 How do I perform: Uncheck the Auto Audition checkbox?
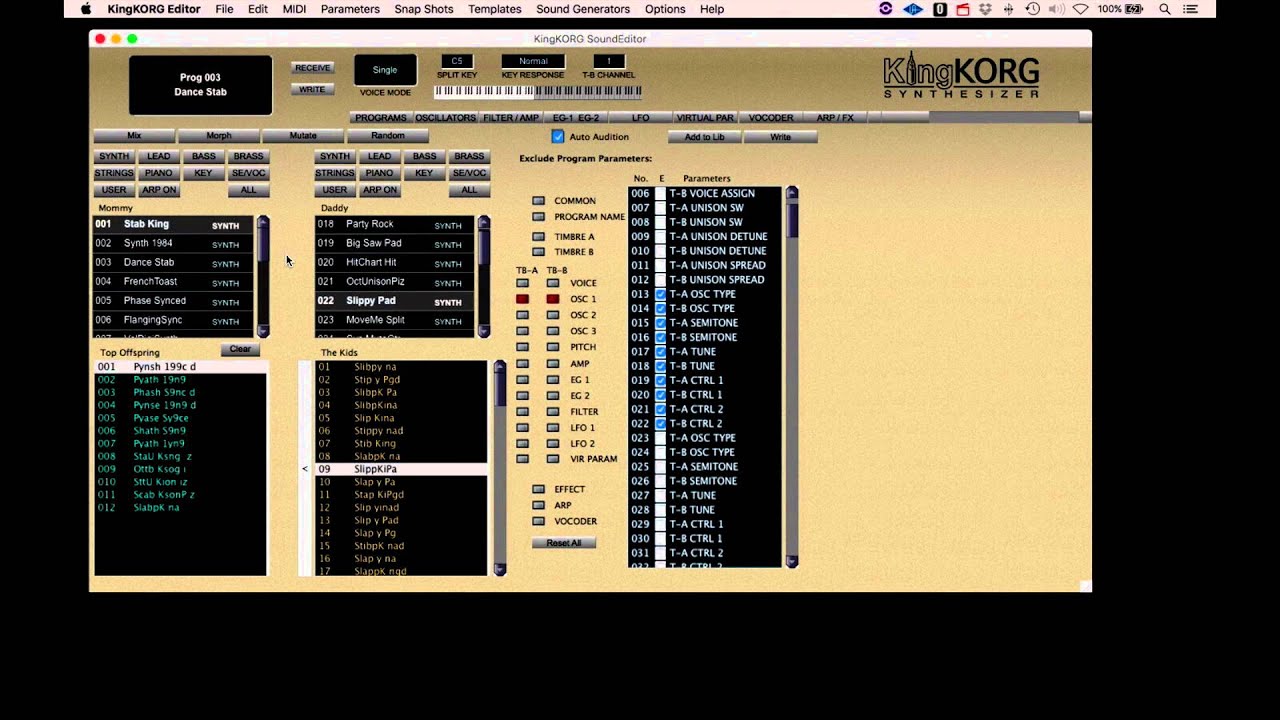pos(558,136)
